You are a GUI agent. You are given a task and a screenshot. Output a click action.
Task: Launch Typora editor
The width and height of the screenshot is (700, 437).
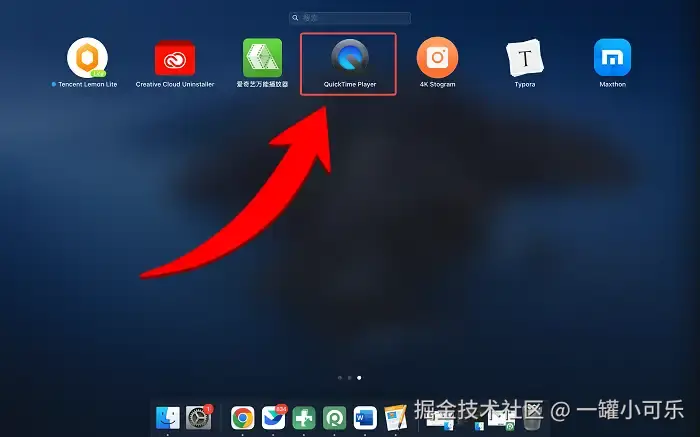[x=525, y=58]
